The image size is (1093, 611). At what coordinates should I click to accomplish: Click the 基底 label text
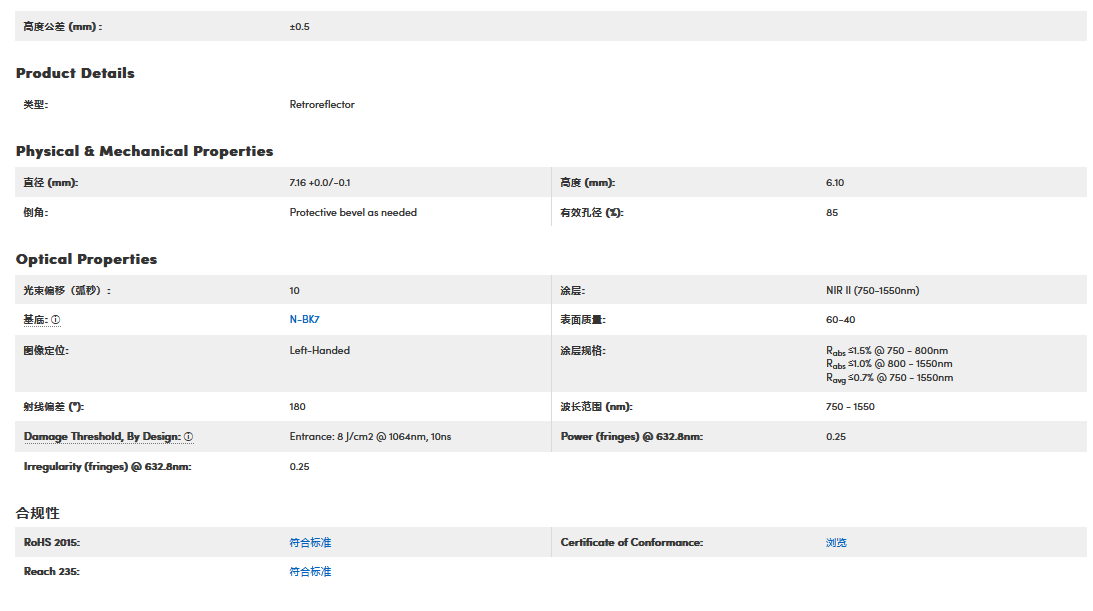point(35,320)
